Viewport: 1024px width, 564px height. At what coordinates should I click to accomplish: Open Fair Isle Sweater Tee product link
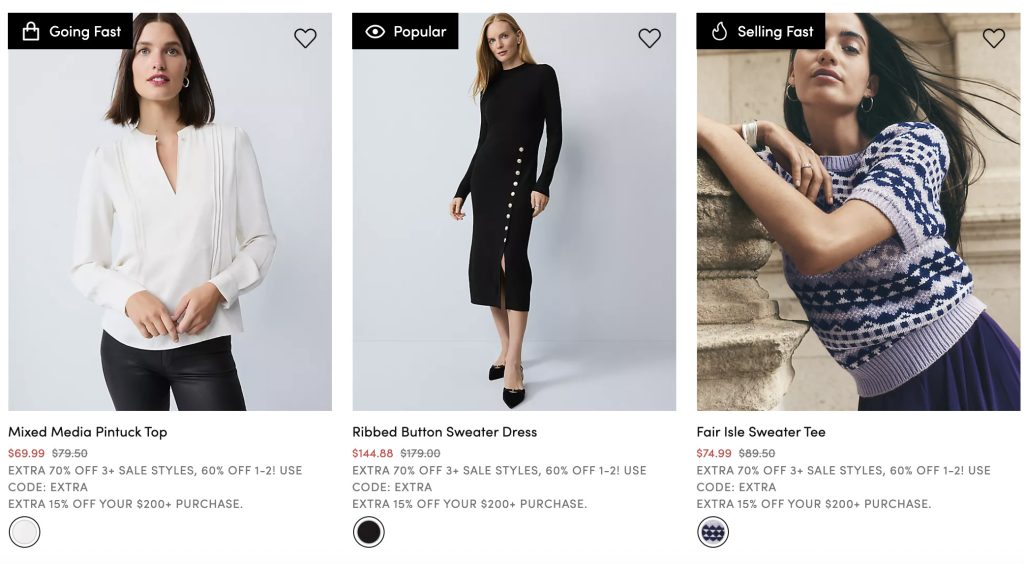coord(761,432)
